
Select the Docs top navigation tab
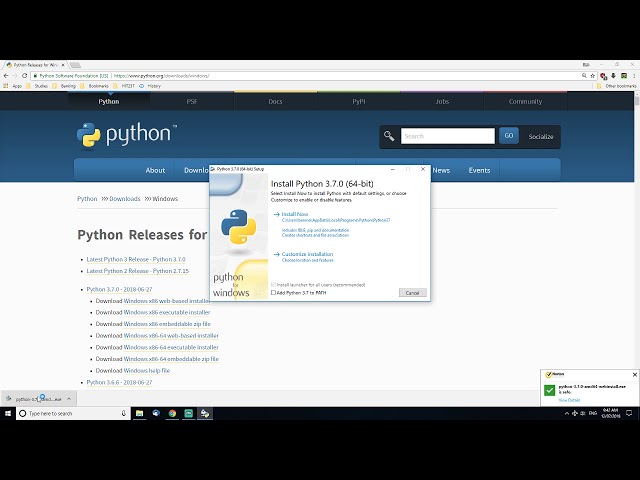[x=275, y=101]
